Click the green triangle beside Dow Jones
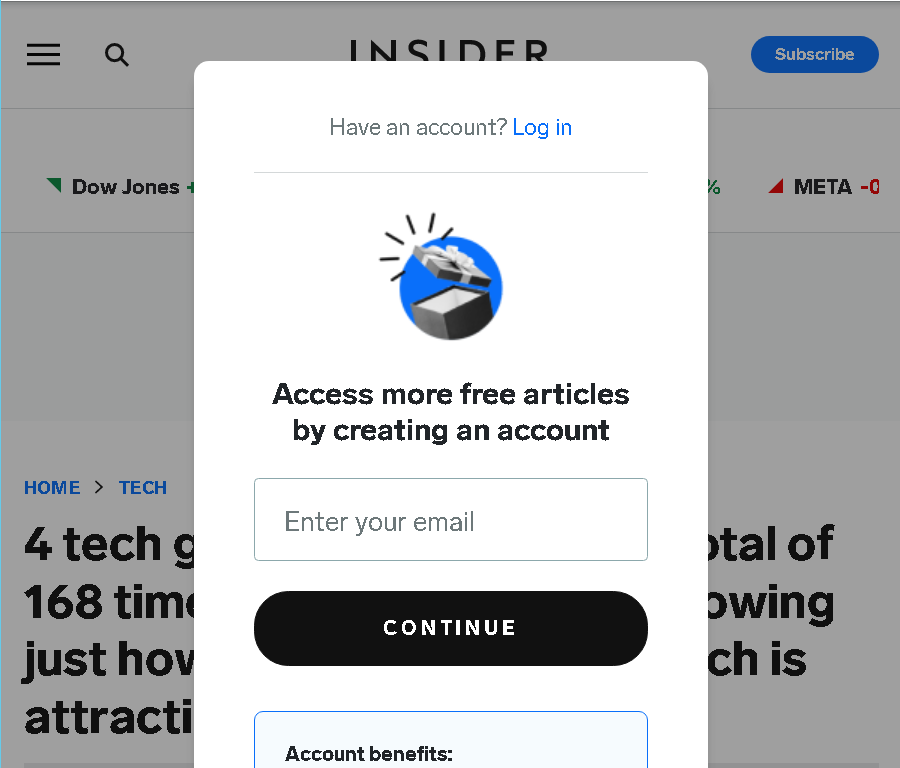Screen dimensions: 900x768 (54, 185)
